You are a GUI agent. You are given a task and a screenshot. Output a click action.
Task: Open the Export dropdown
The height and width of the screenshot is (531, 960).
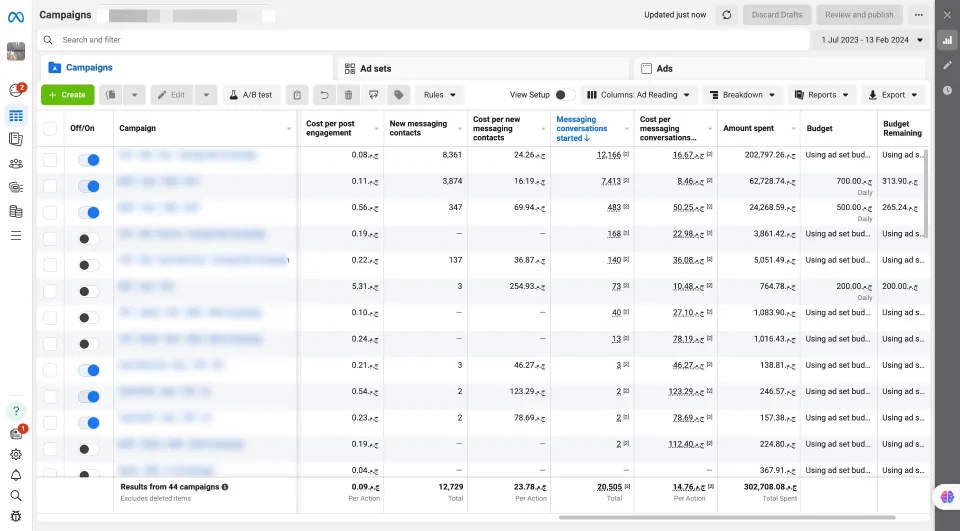point(893,95)
